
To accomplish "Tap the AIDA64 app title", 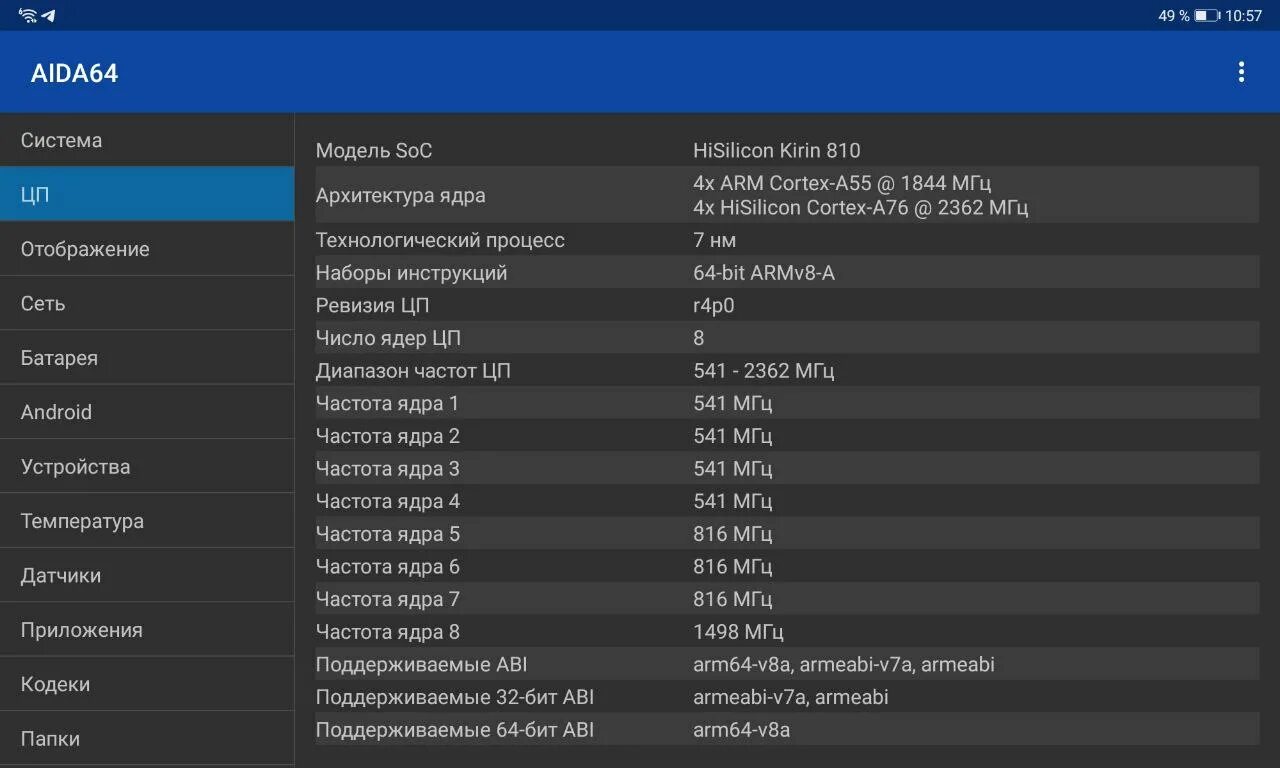I will click(x=74, y=73).
